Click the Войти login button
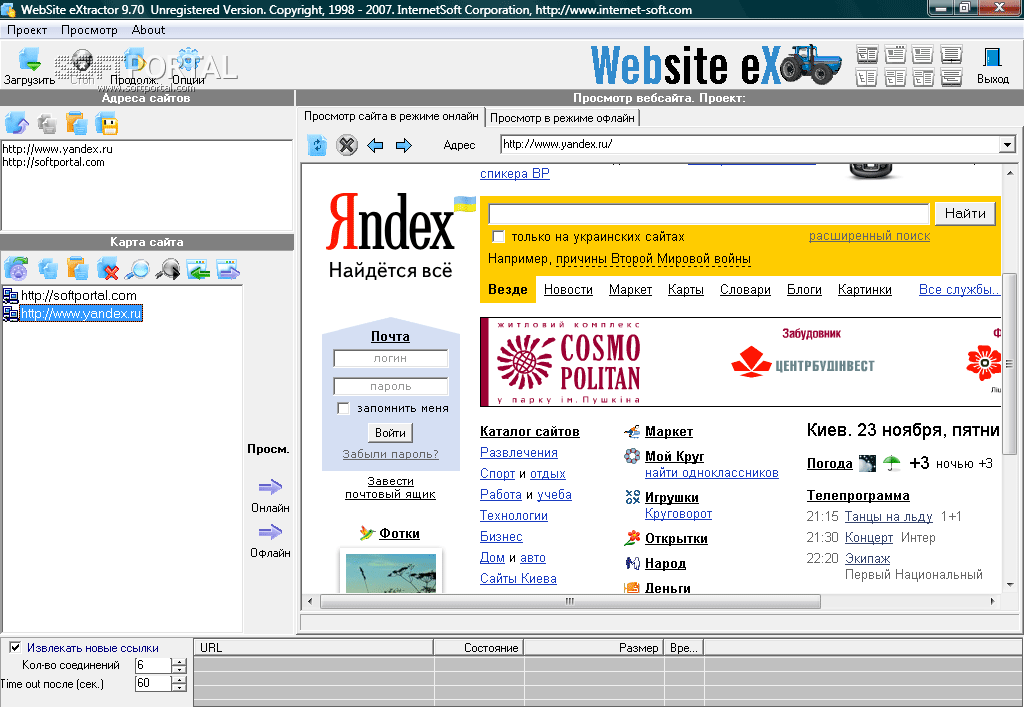This screenshot has height=708, width=1024. tap(391, 432)
